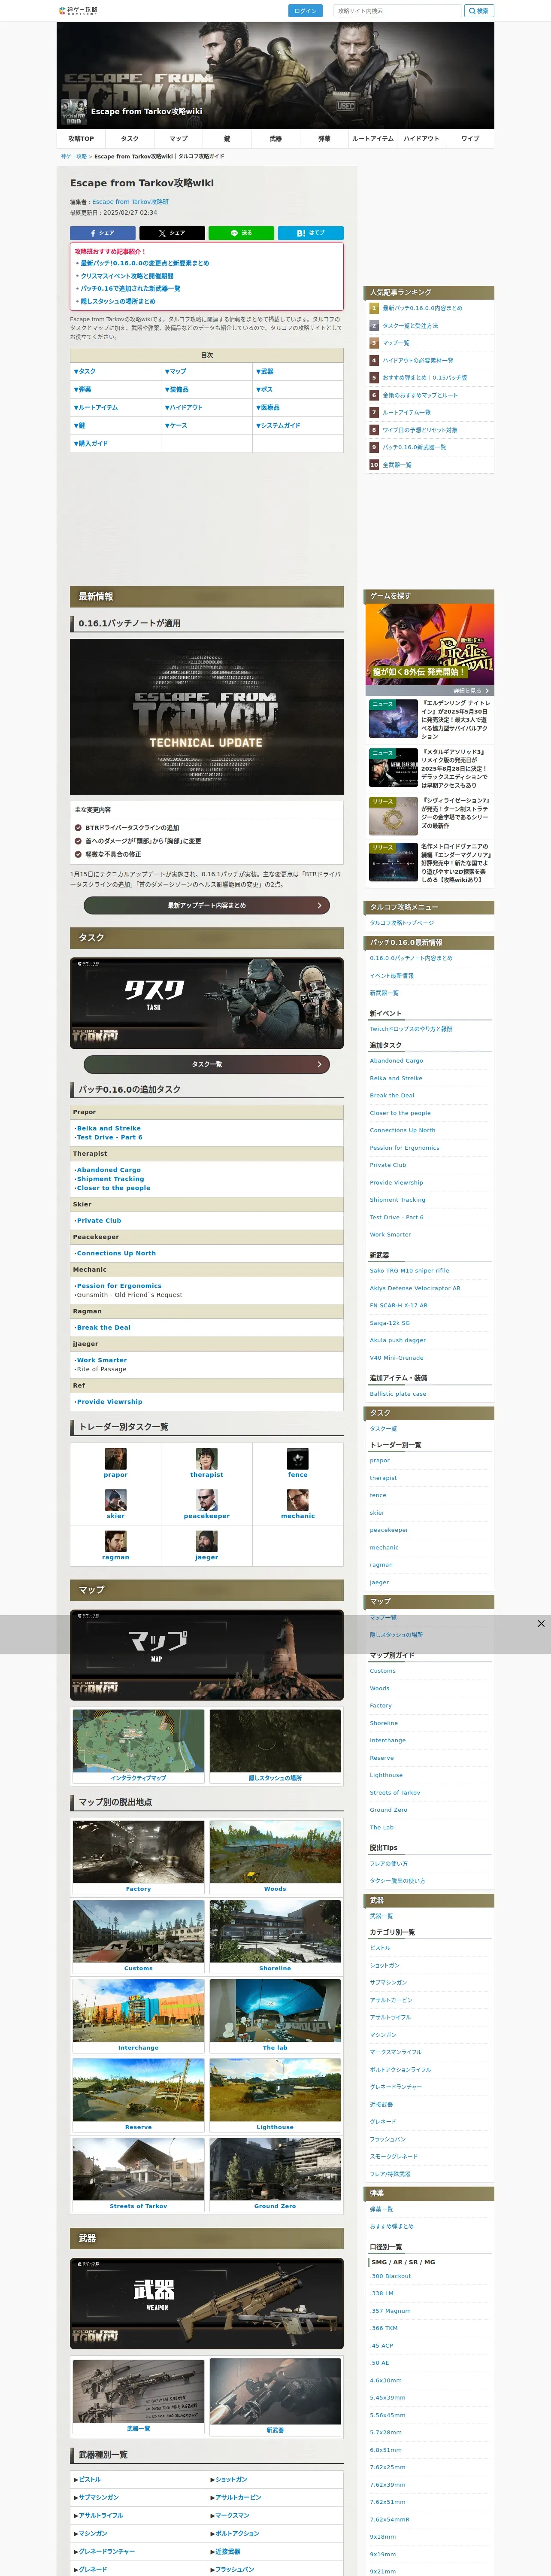
Task: Send the page via LINE 送る button
Action: pos(241,233)
